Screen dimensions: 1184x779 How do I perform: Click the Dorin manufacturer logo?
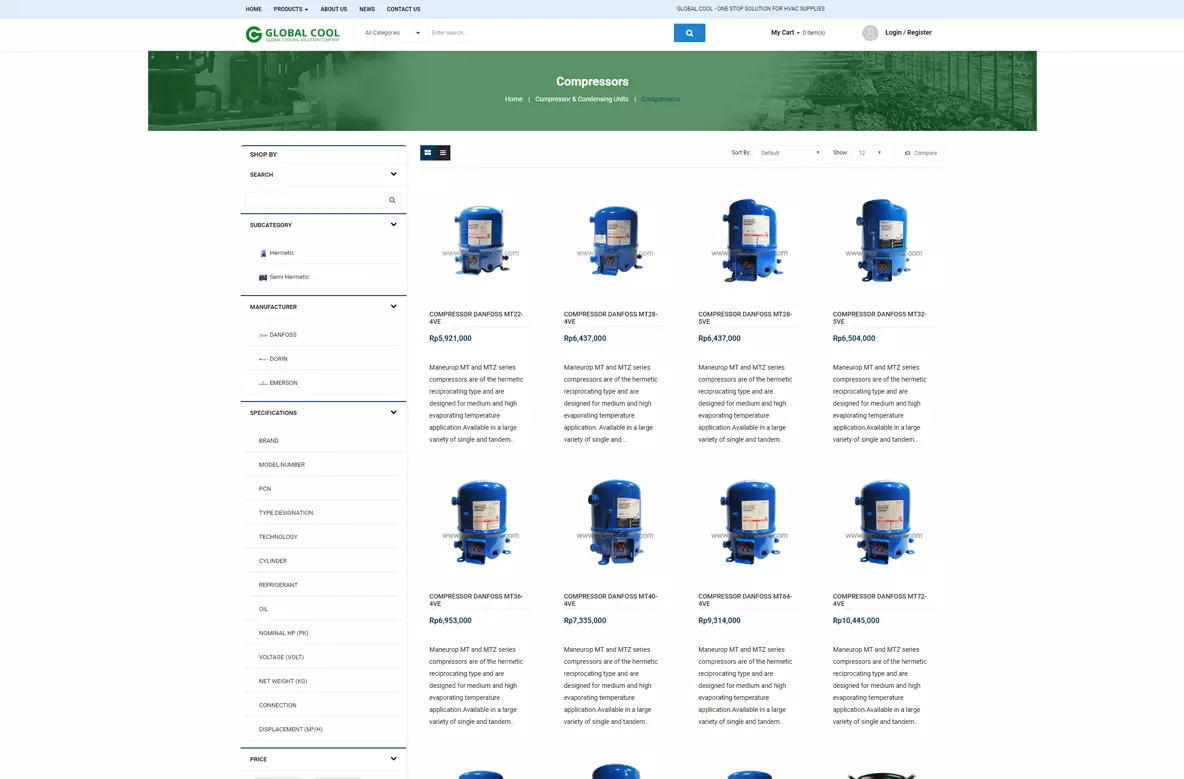263,359
